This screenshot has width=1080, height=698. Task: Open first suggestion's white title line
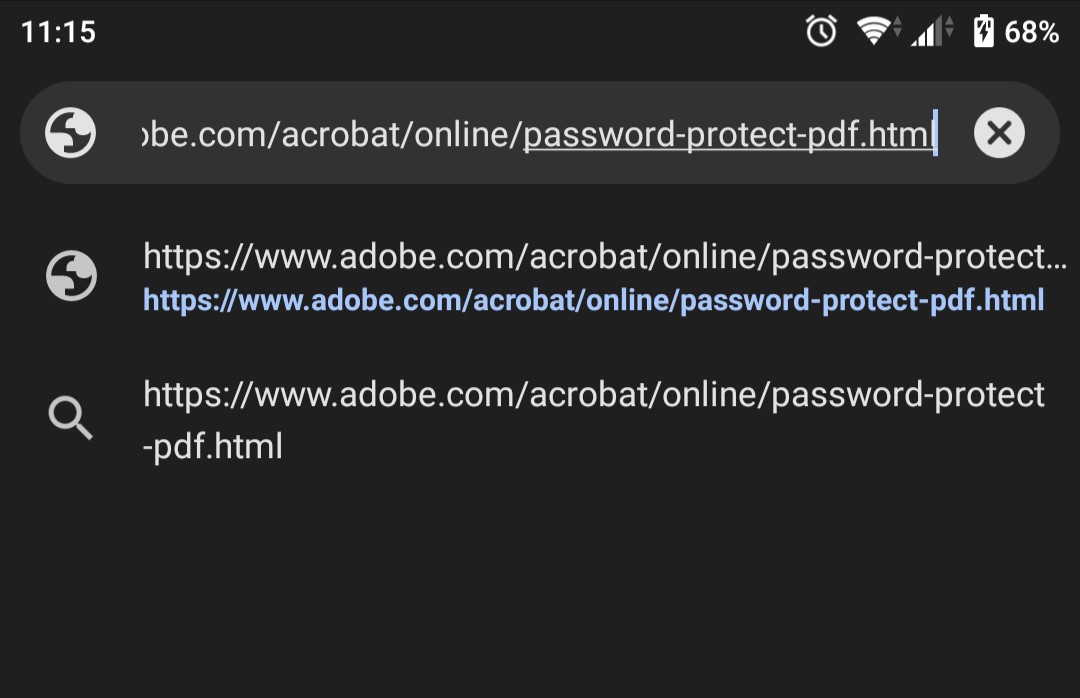pyautogui.click(x=605, y=257)
